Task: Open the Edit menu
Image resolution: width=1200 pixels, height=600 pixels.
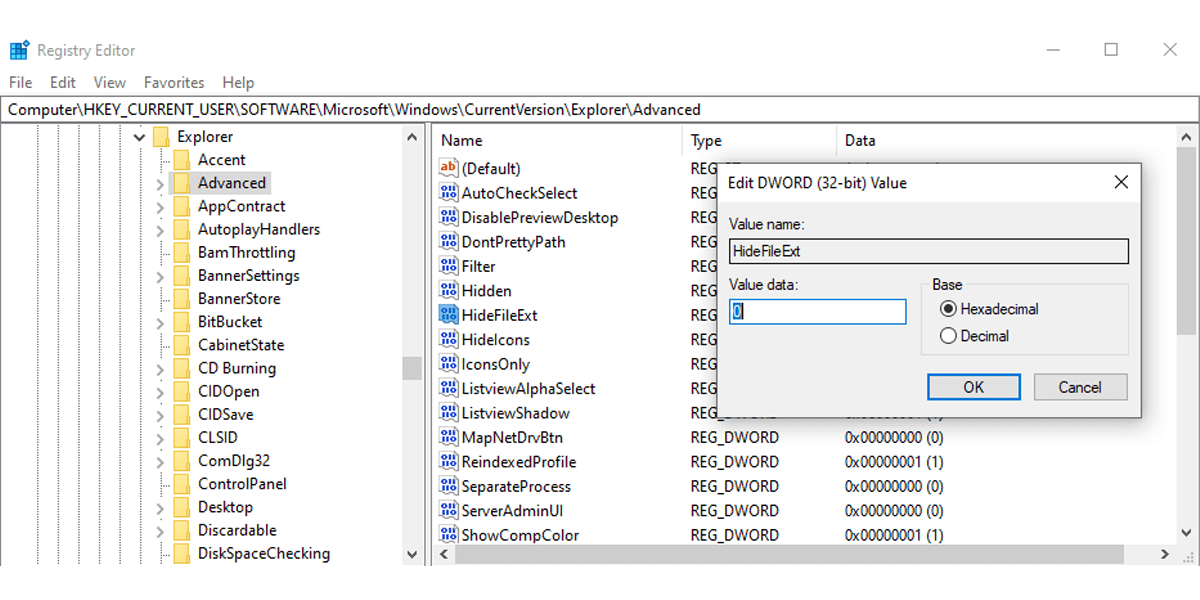Action: click(62, 82)
